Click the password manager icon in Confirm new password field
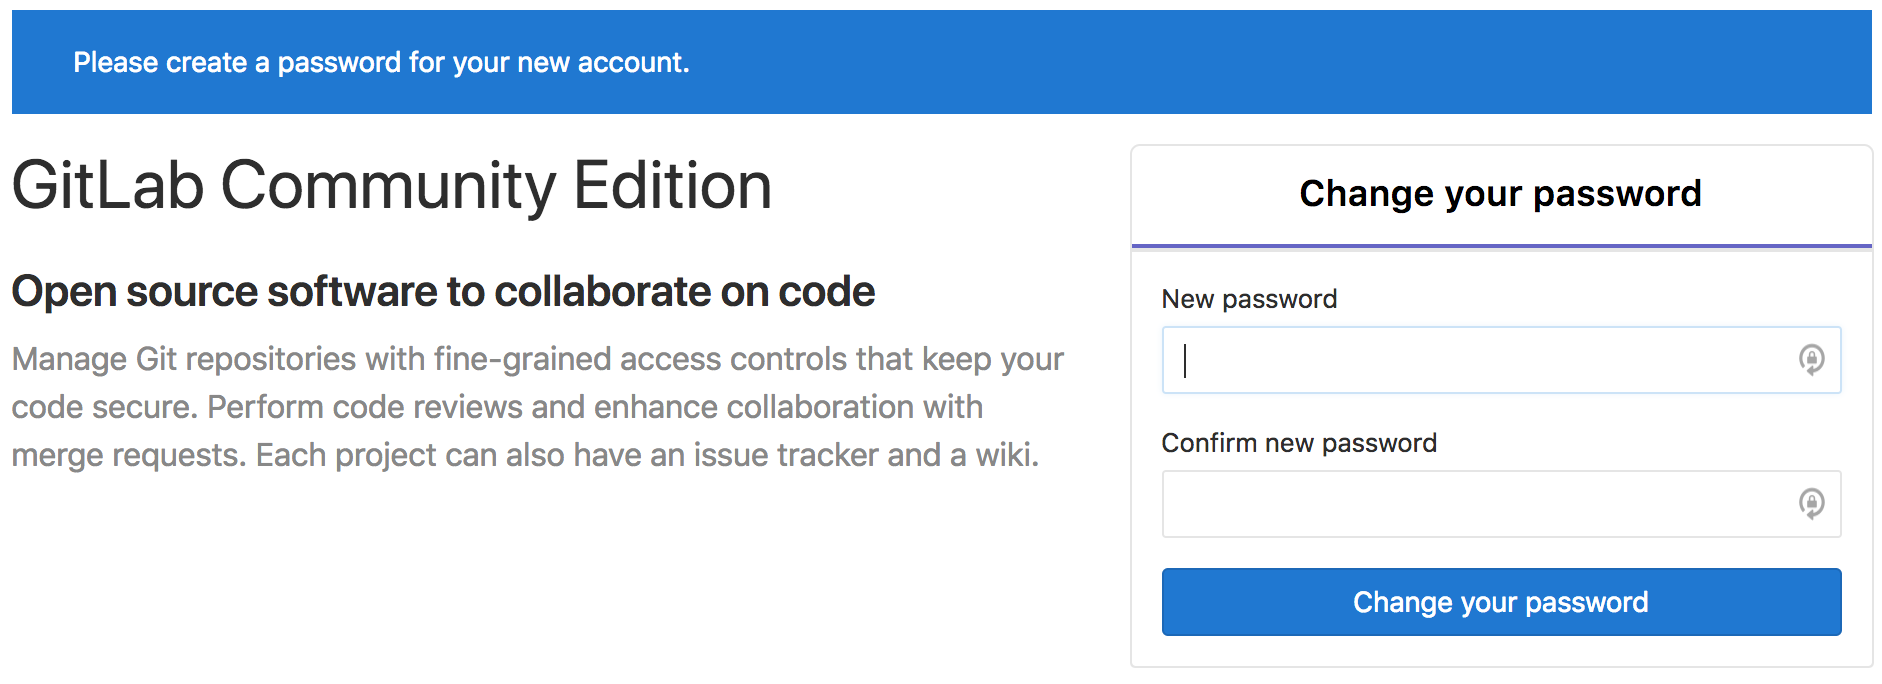The image size is (1882, 684). tap(1811, 503)
